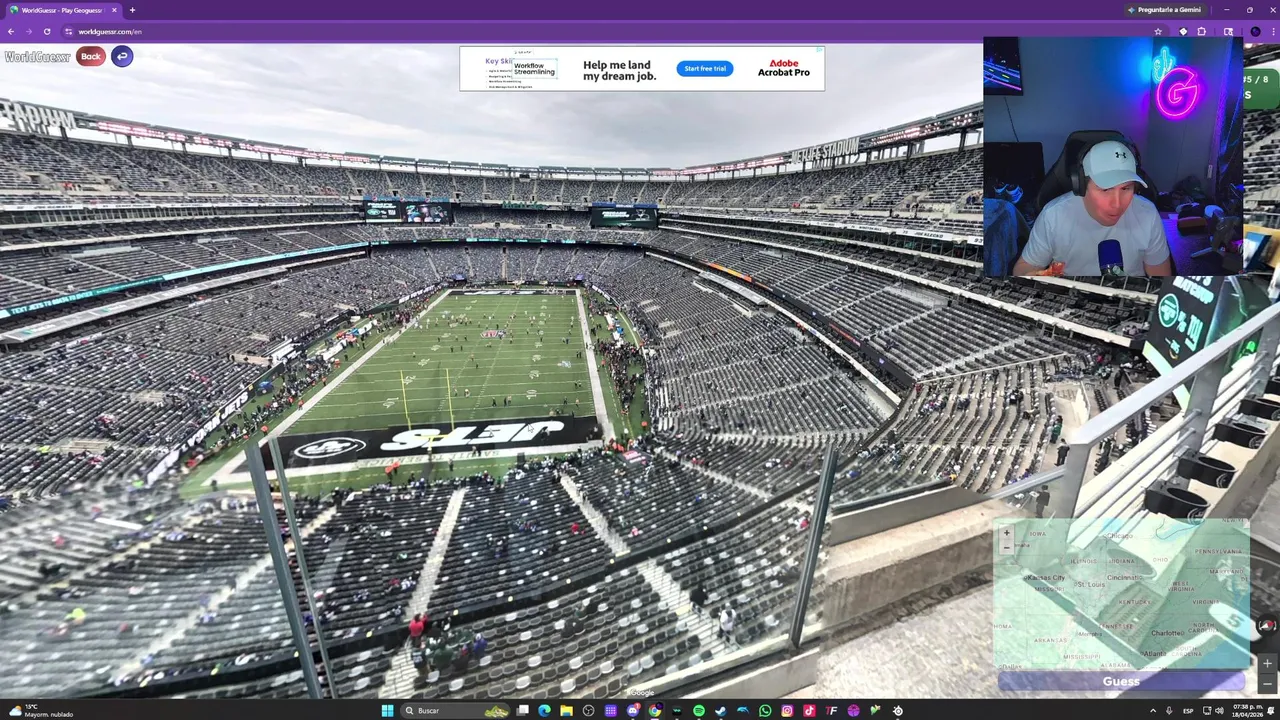View site information icon in address bar
This screenshot has height=720, width=1280.
point(69,31)
